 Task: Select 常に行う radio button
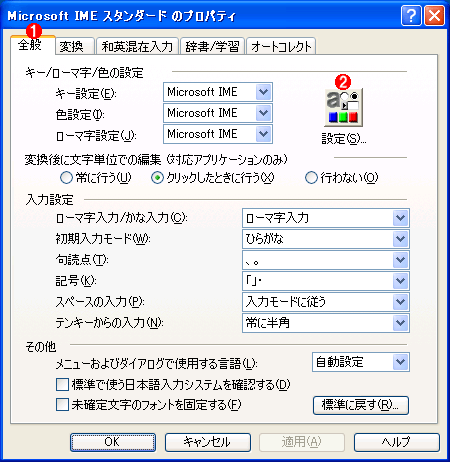66,178
